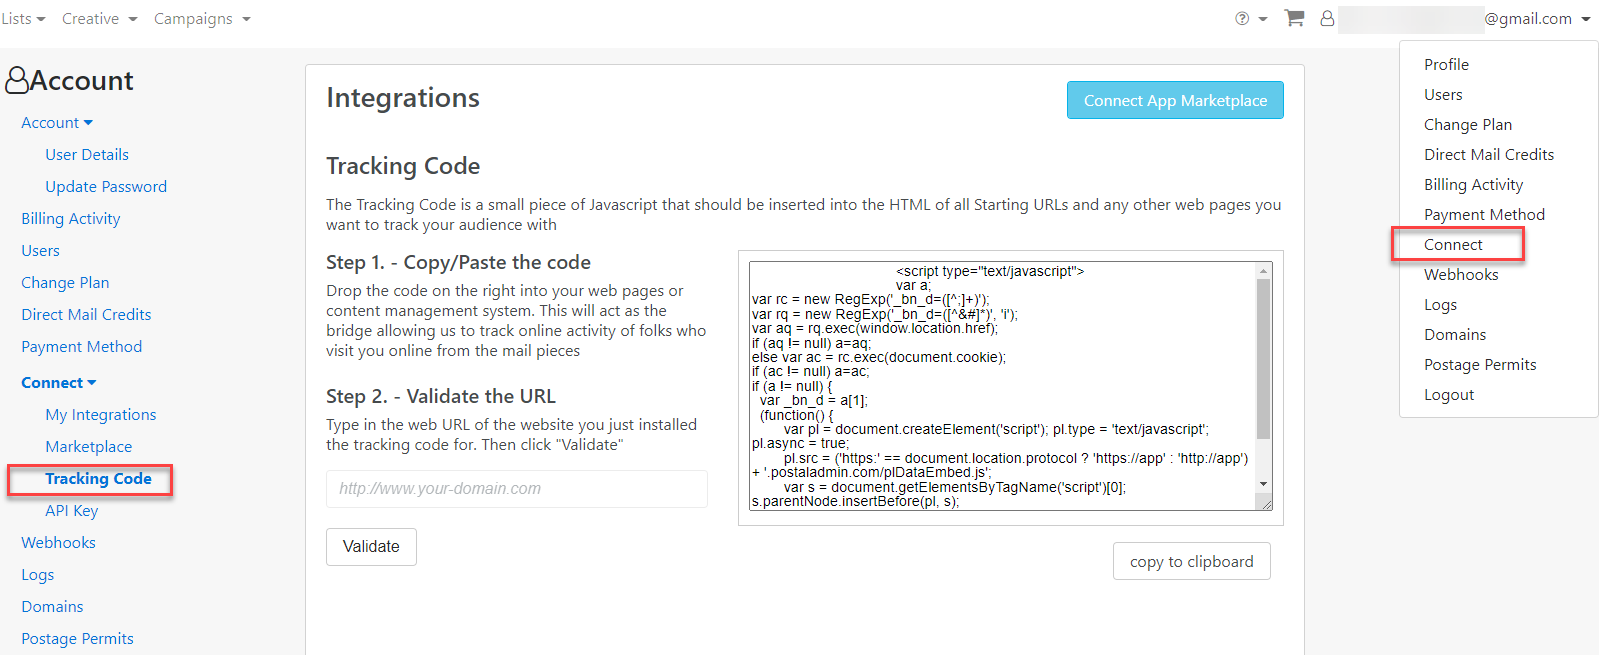Screen dimensions: 1599x655
Task: Click the person silhouette icon in top bar
Action: pos(1327,18)
